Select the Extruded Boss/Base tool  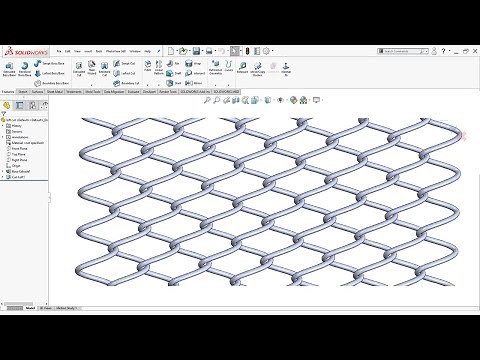pyautogui.click(x=9, y=69)
